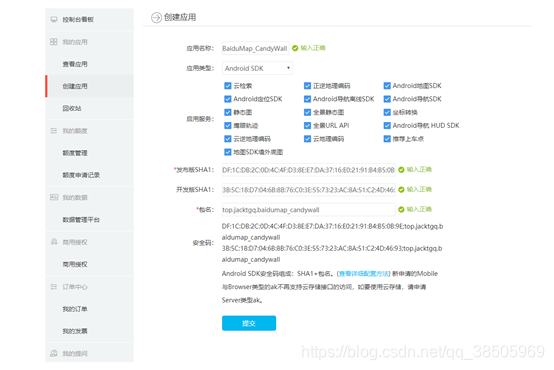Open the Android SDK application type dropdown

(x=257, y=68)
